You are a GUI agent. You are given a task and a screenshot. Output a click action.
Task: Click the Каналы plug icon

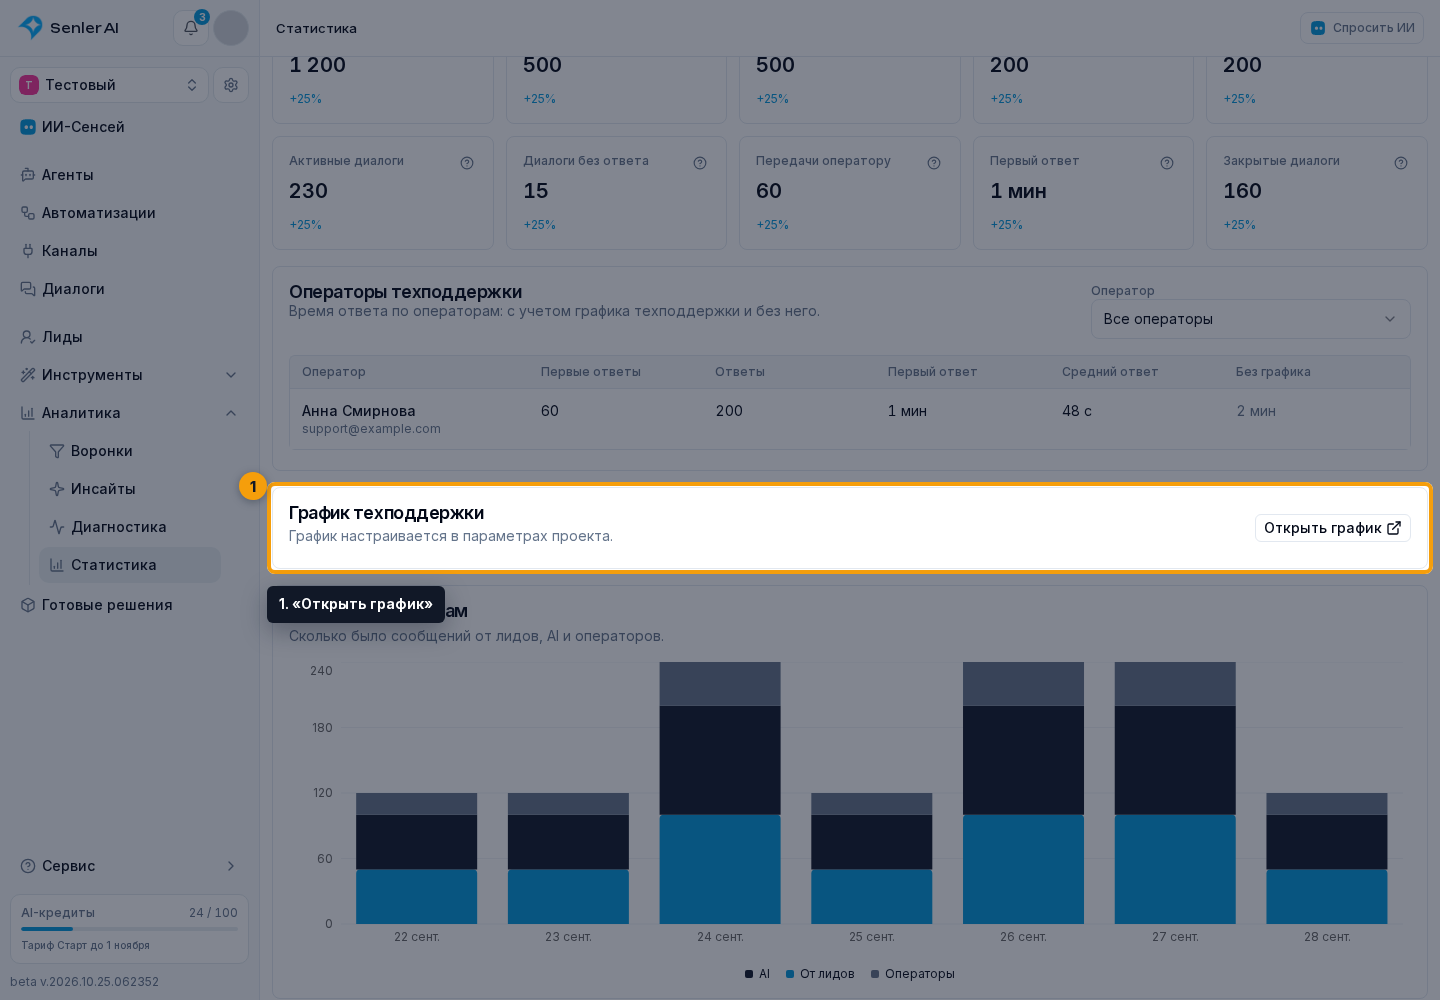tap(28, 251)
